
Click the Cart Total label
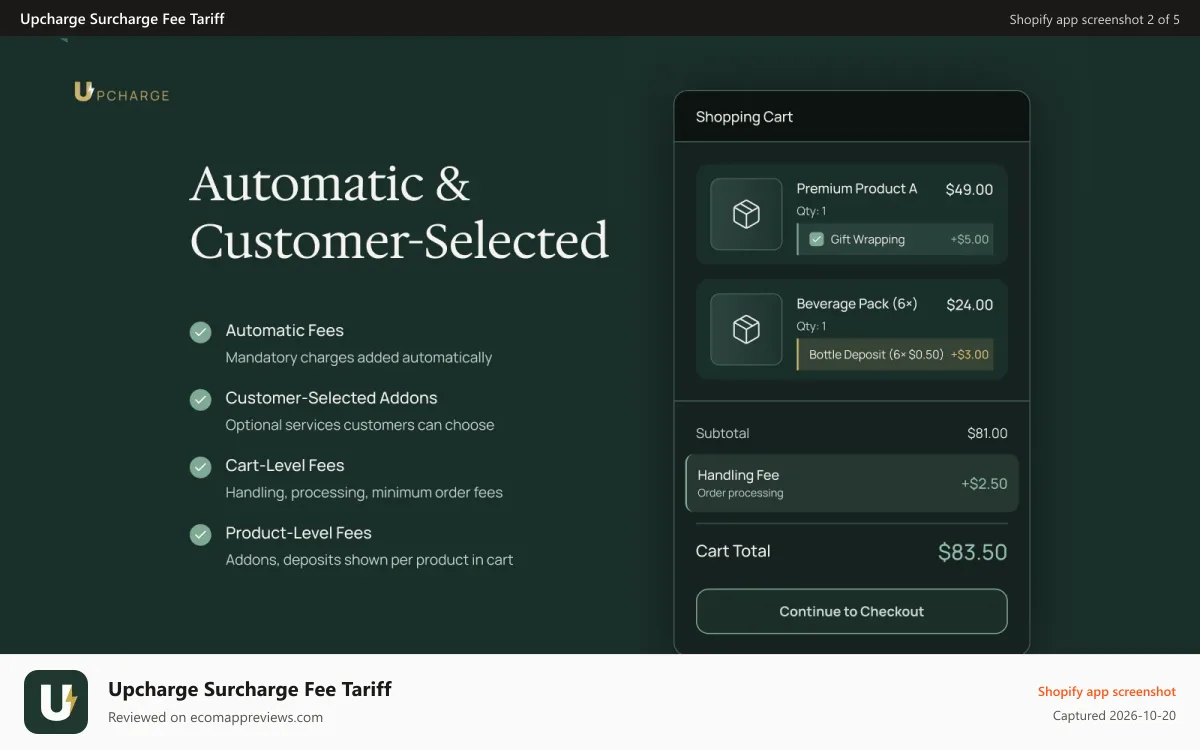733,551
